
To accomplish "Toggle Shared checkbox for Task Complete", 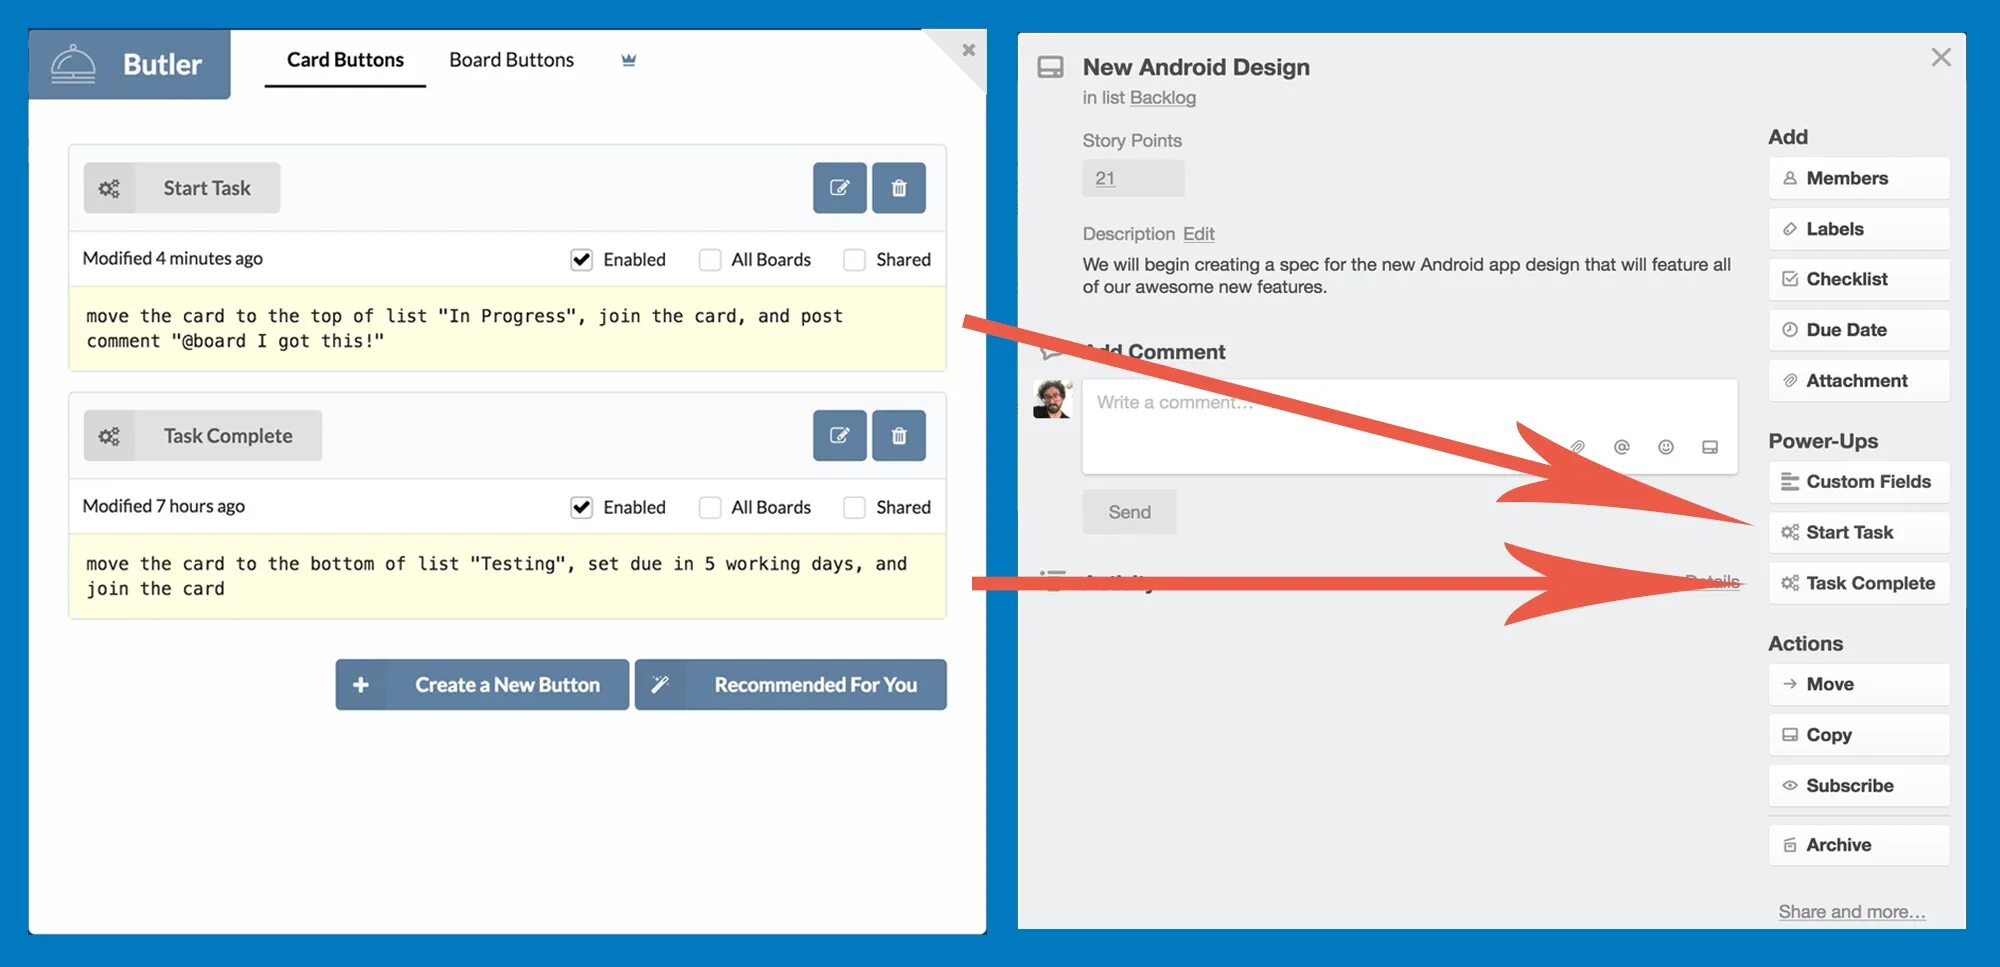I will [x=854, y=508].
